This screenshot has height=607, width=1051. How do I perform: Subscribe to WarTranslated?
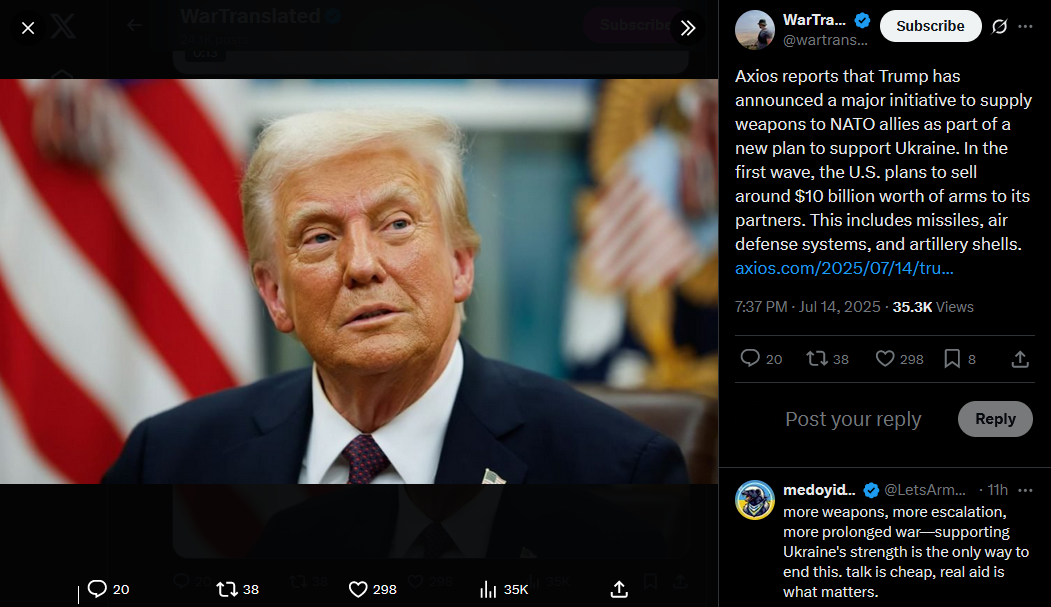pos(930,26)
